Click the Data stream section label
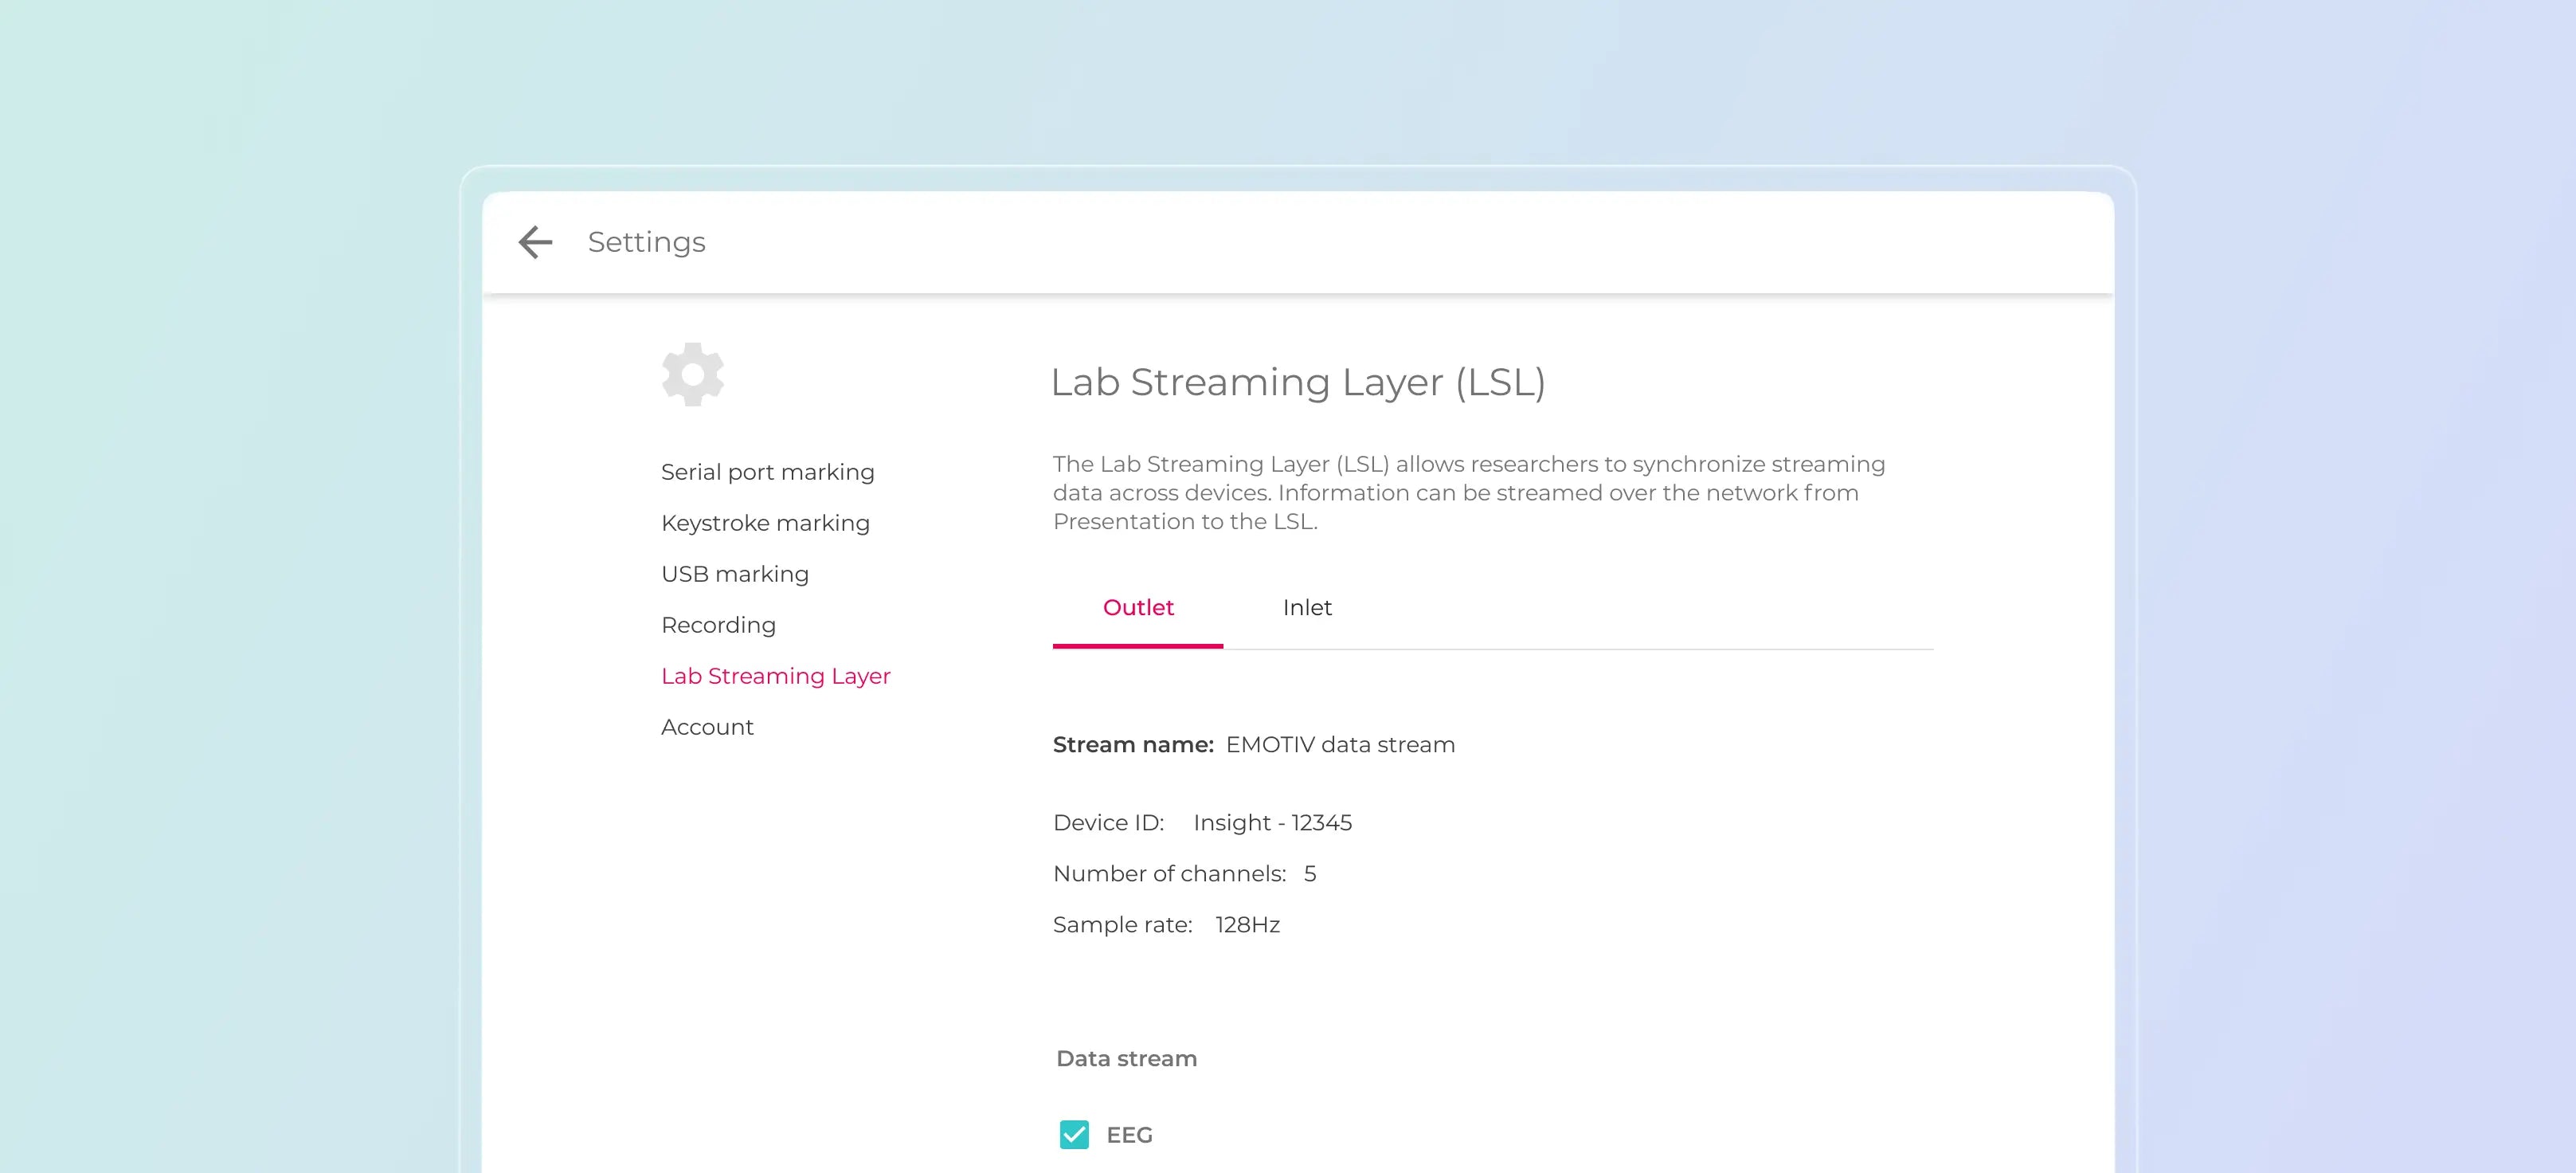 (1126, 1057)
